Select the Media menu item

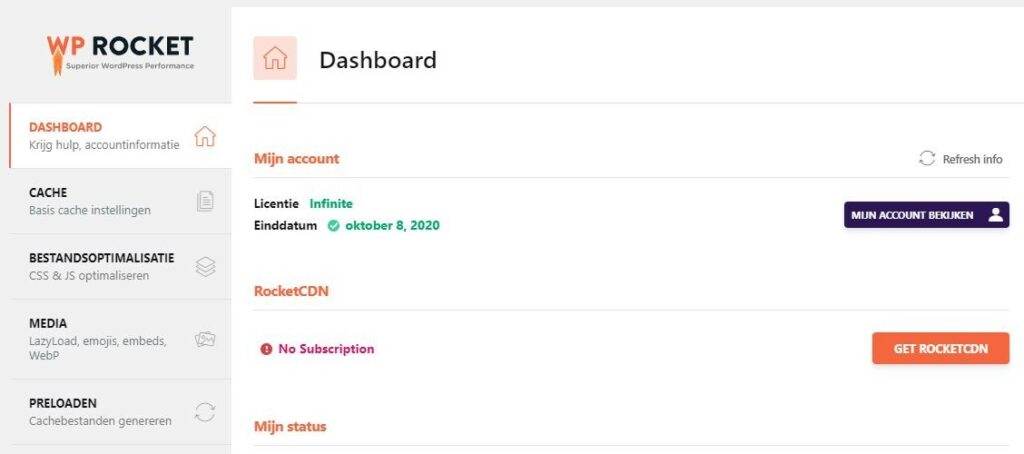coord(97,339)
